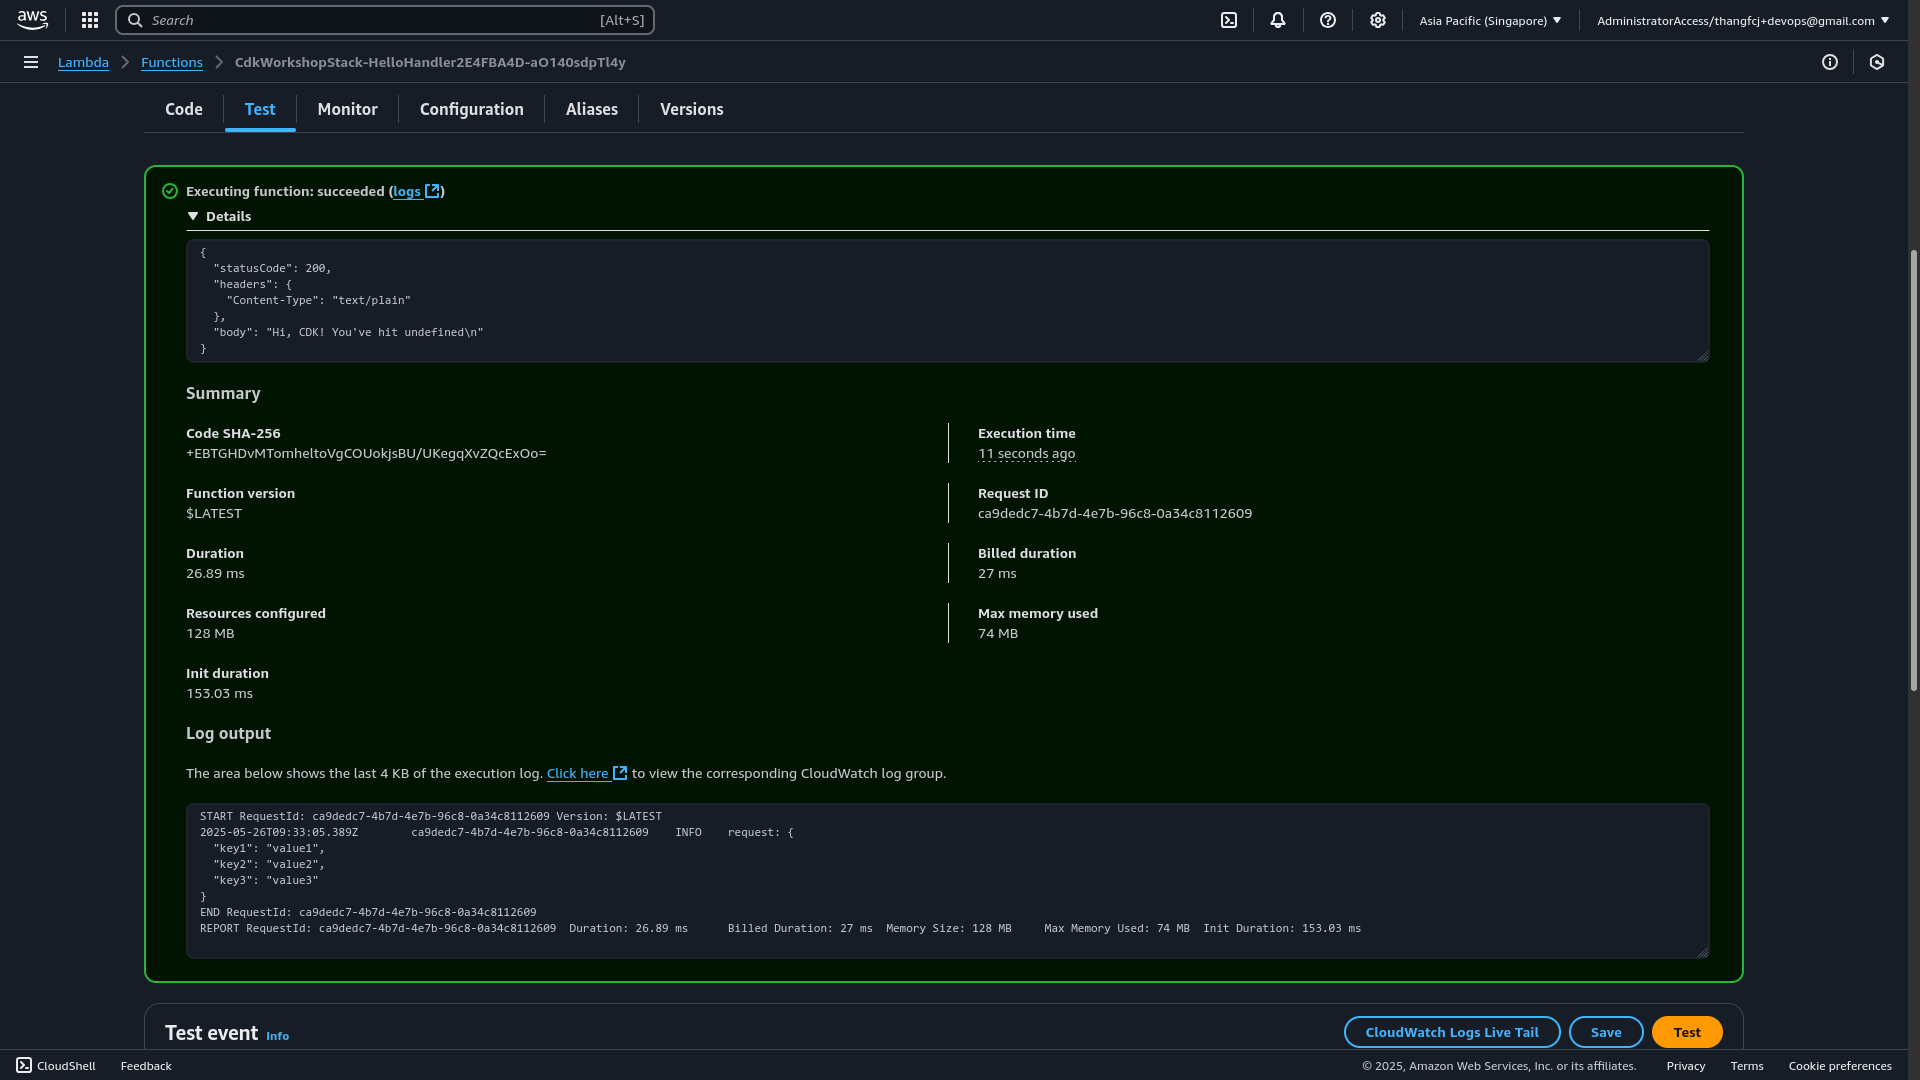Viewport: 1920px width, 1080px height.
Task: Start CloudWatch Logs Live Tail
Action: 1452,1032
